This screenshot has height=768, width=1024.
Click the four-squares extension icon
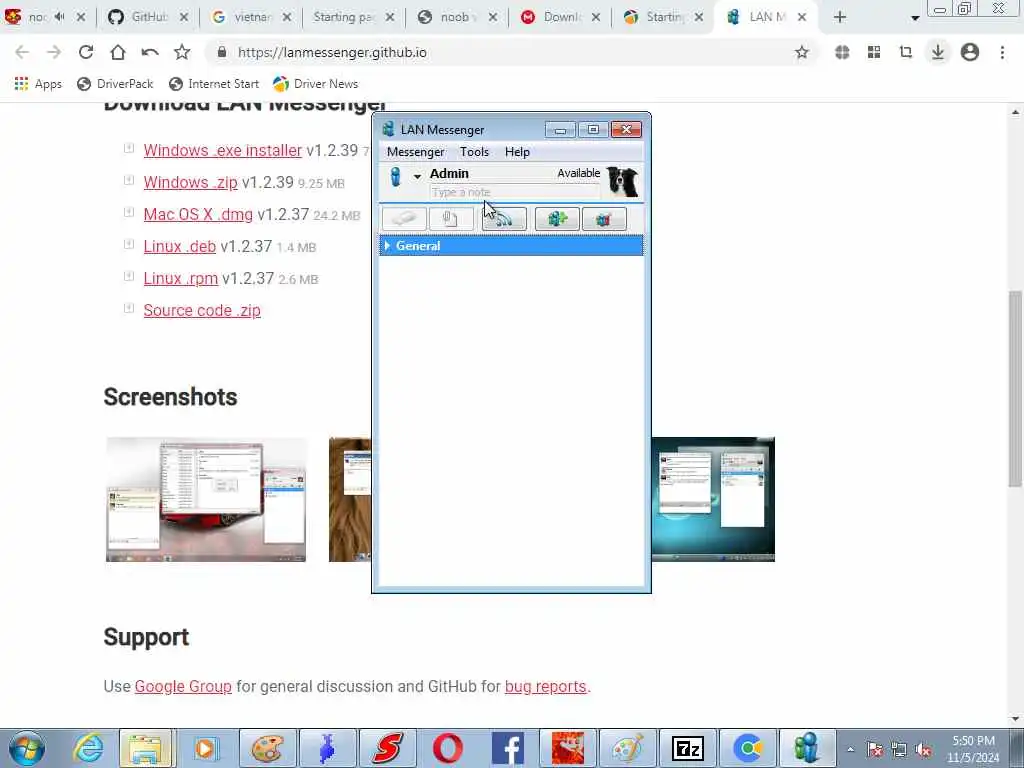coord(874,52)
